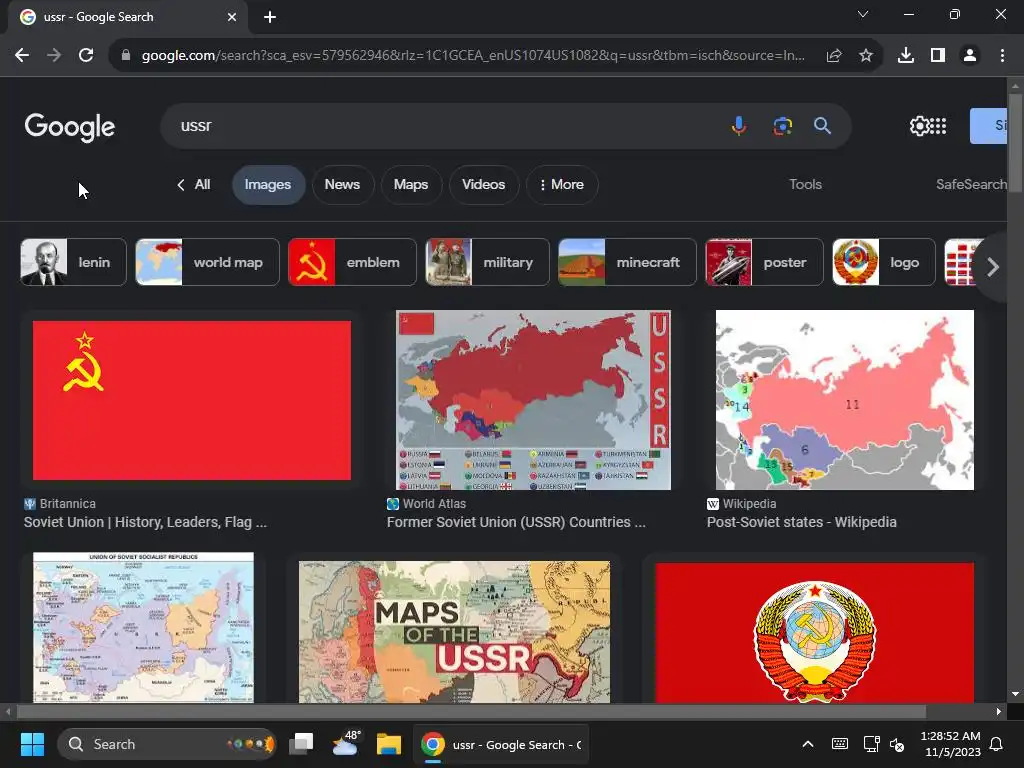Submit search with magnifier icon
The image size is (1024, 768).
822,125
